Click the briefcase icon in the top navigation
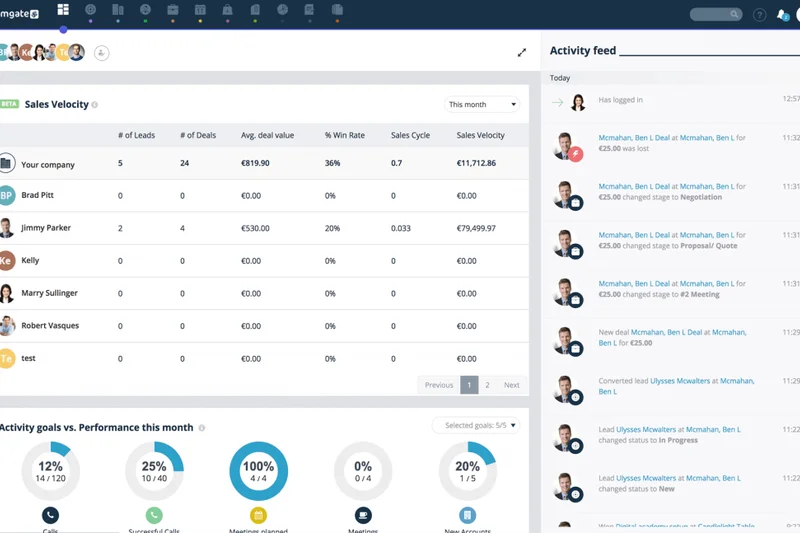Screen dimensions: 800x533 tap(173, 11)
